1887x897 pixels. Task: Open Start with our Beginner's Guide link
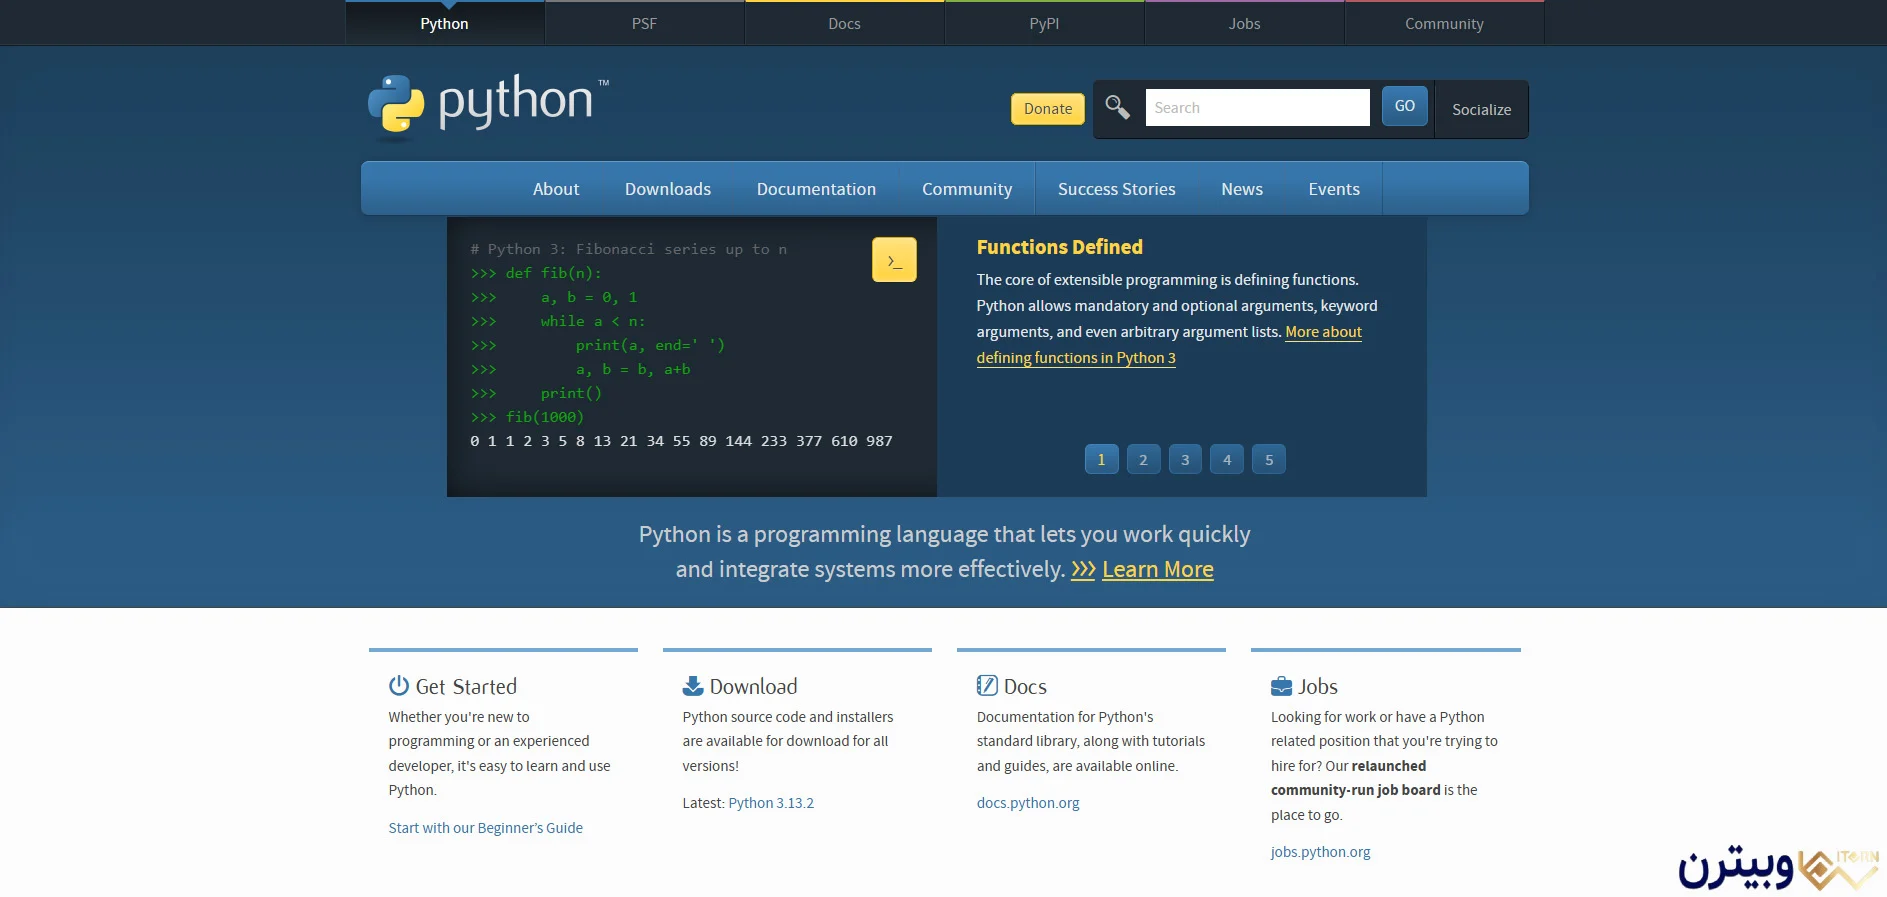[485, 828]
